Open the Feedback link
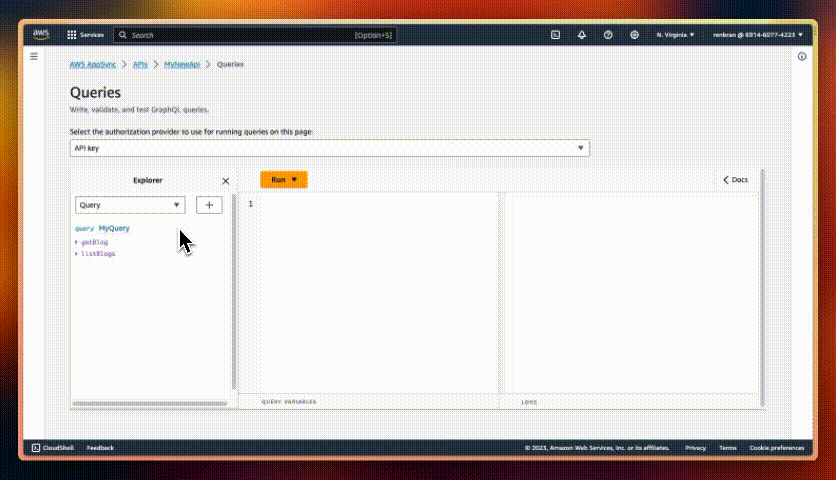The image size is (836, 480). click(x=100, y=448)
